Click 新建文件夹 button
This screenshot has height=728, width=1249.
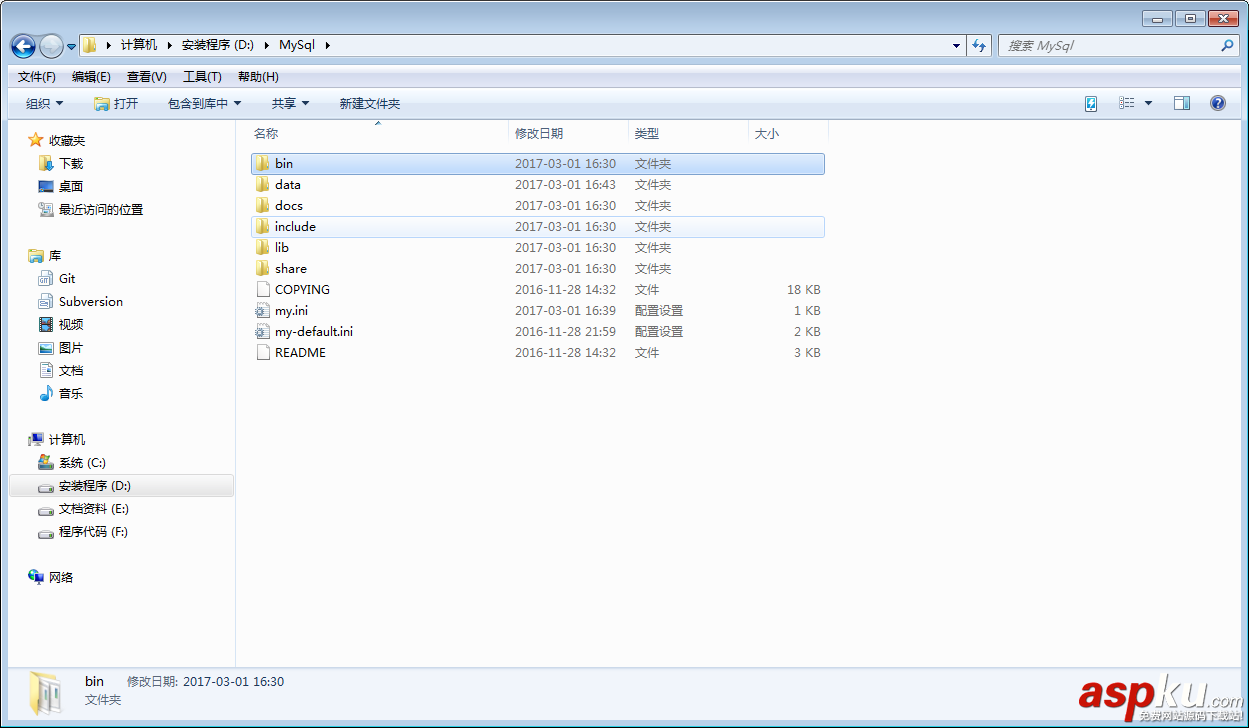[369, 104]
